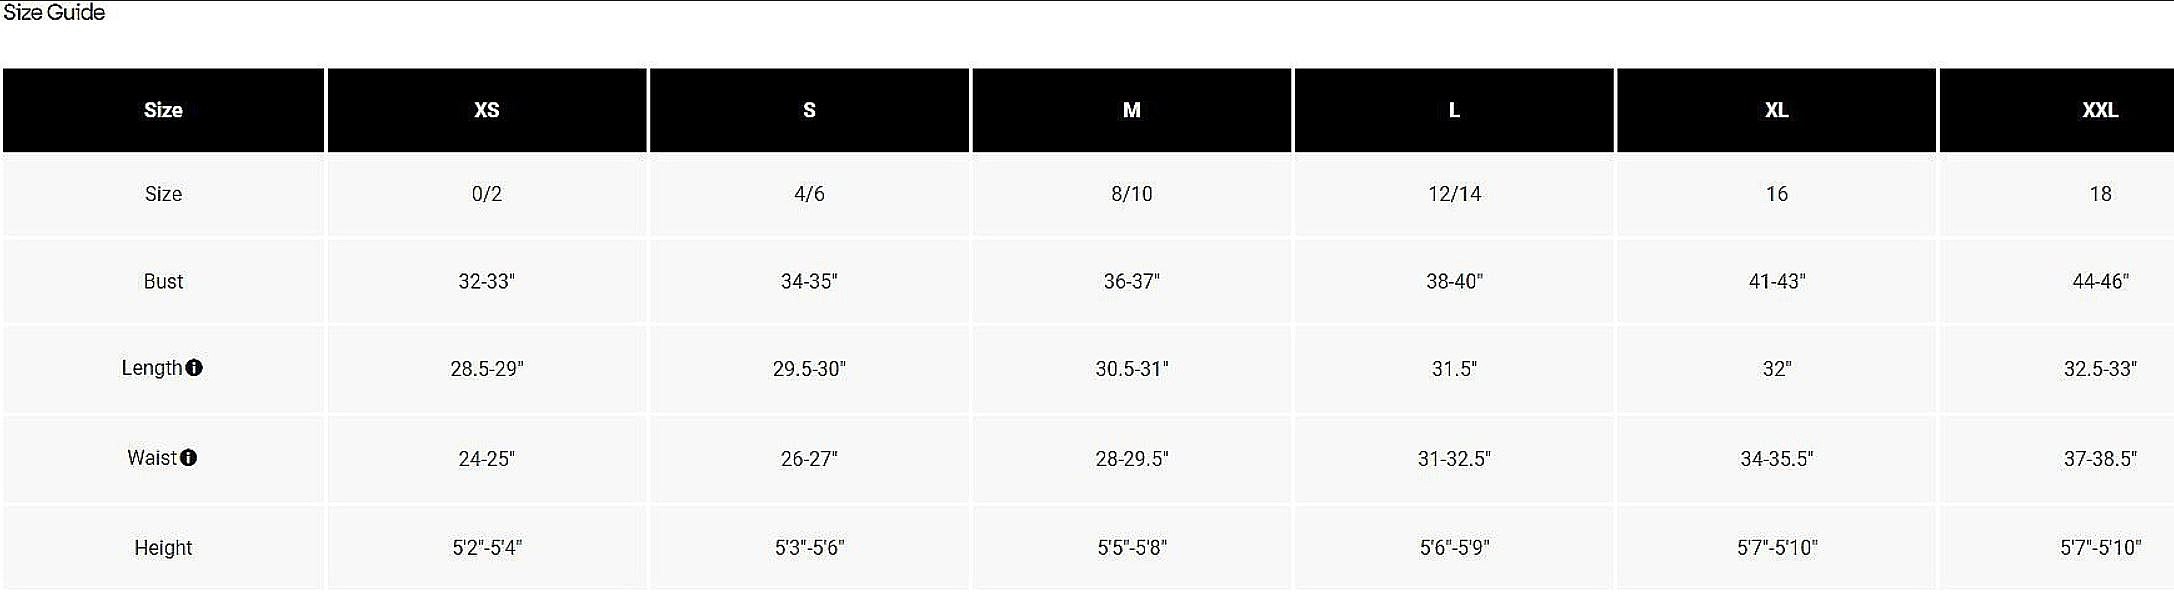Click the 5'3"-5'6" height cell
Screen dimensions: 2174x592
(809, 548)
